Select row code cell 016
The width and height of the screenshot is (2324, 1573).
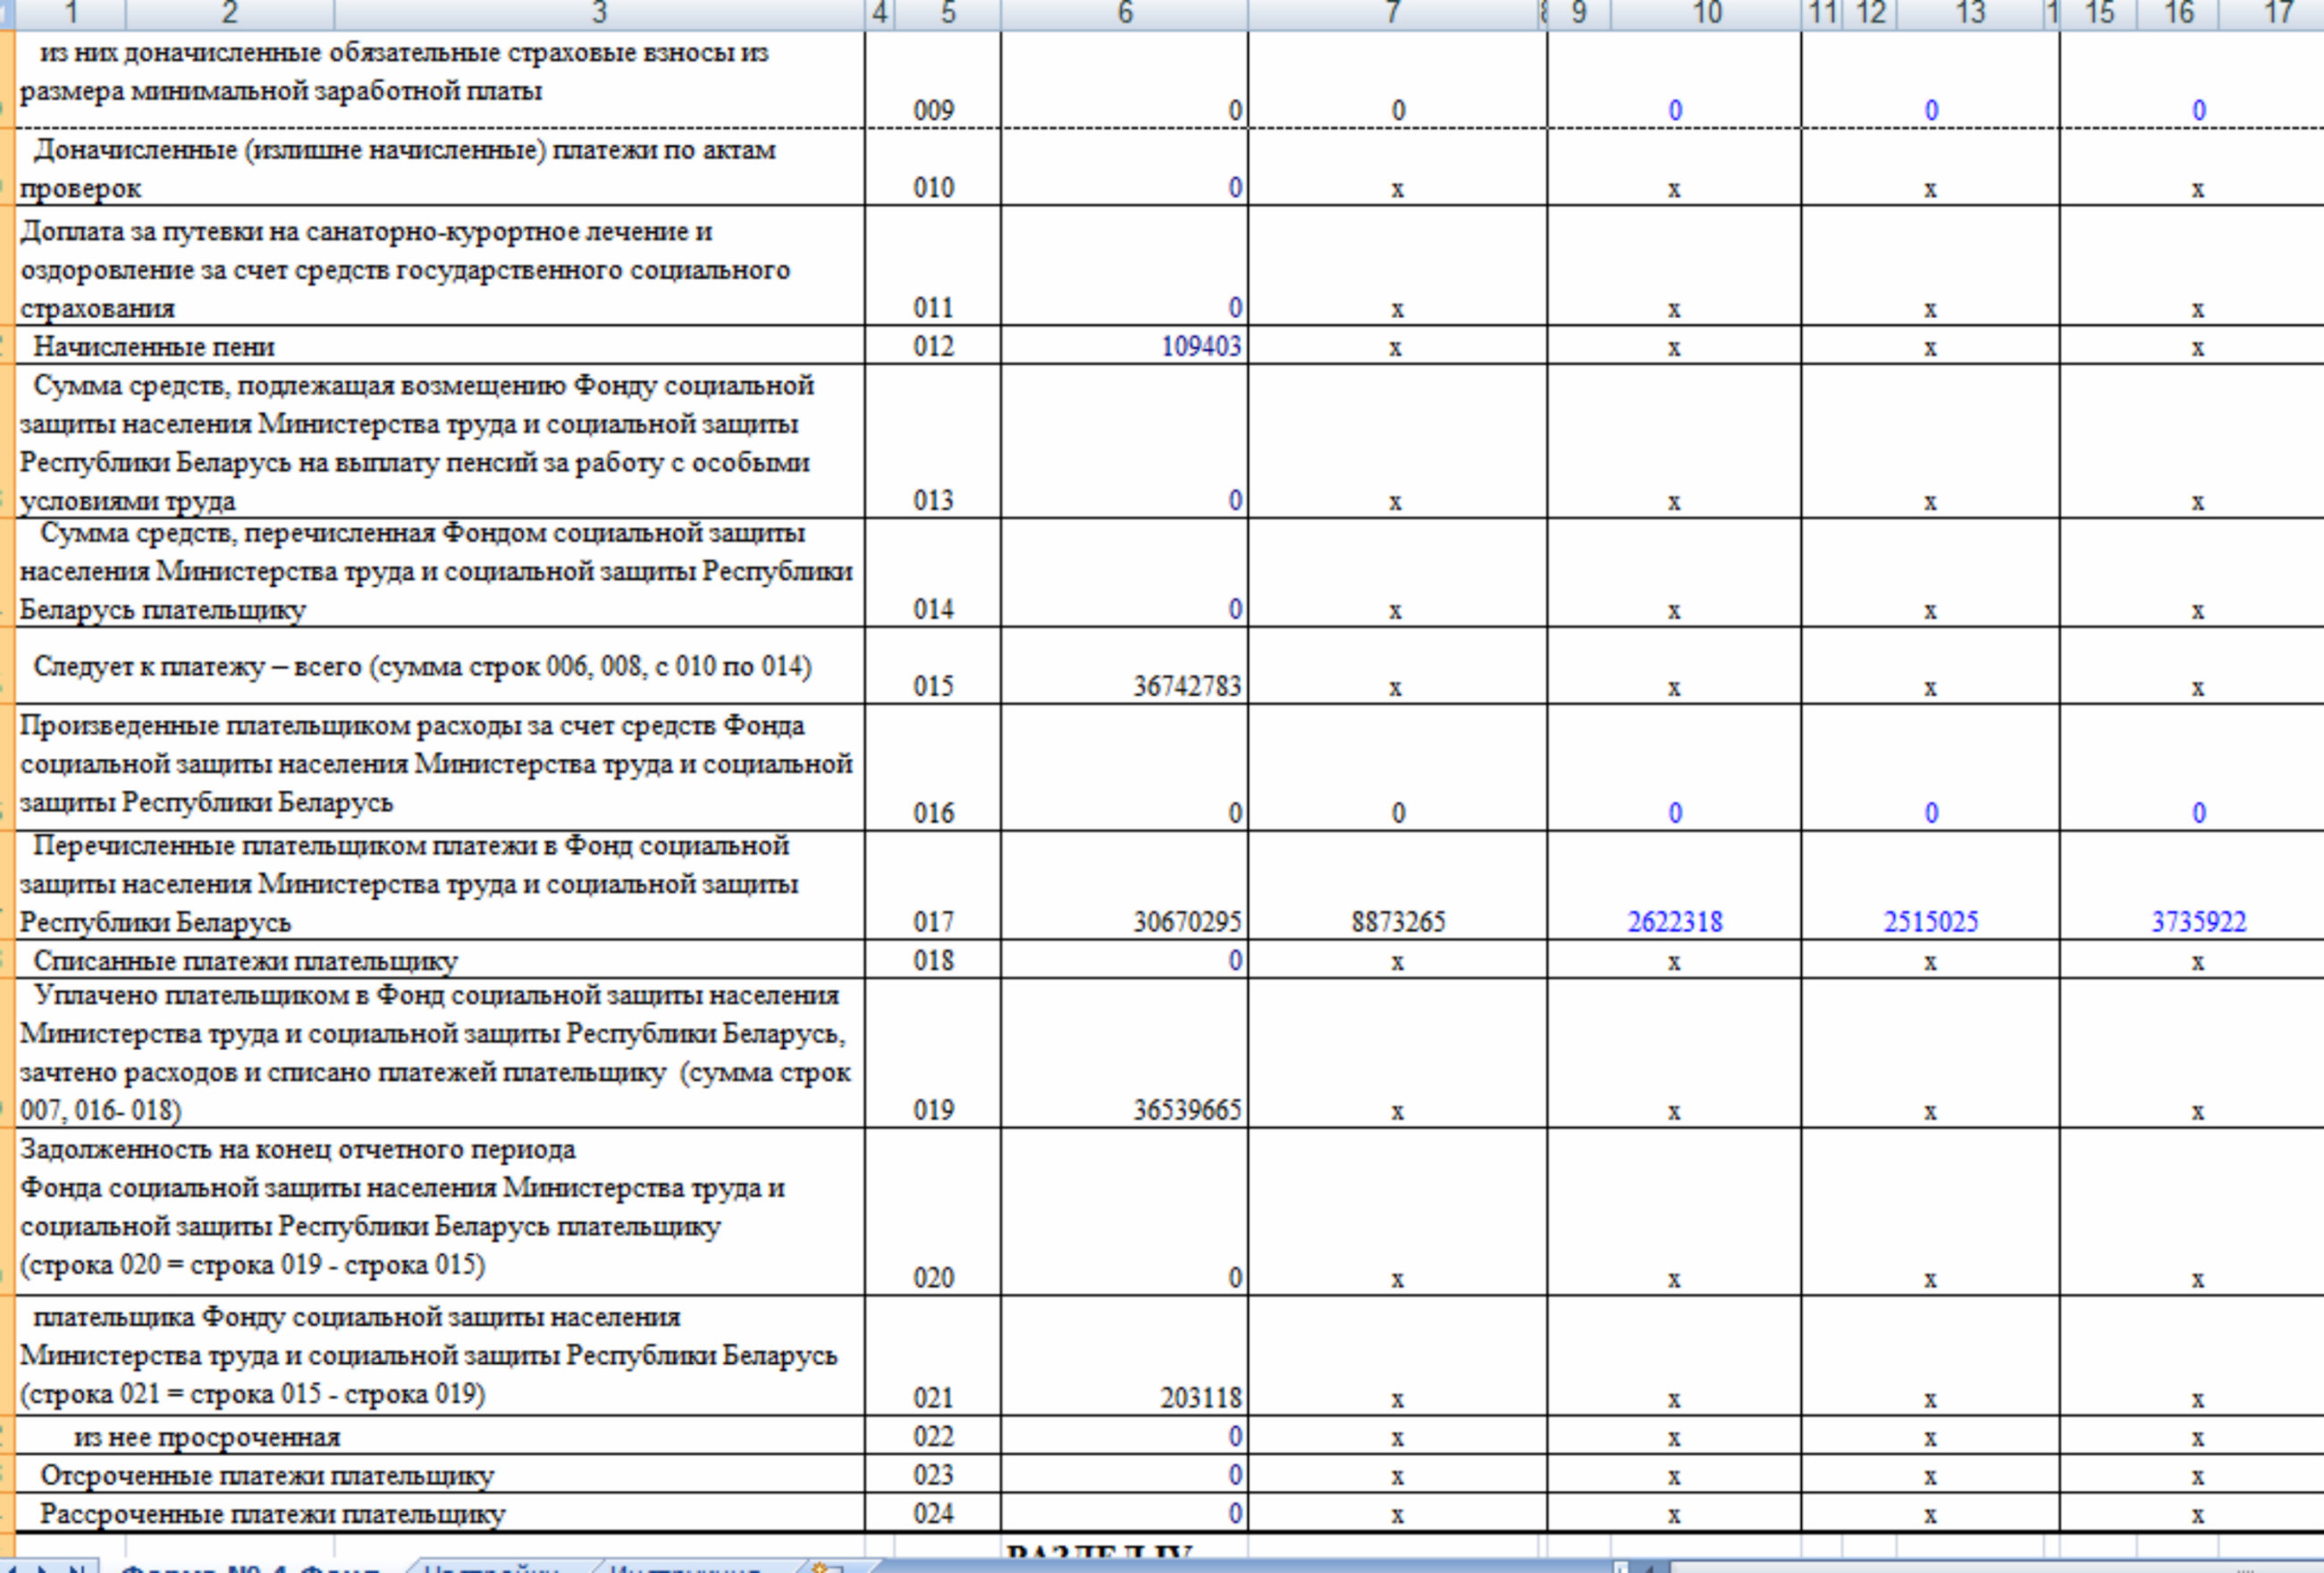(933, 768)
